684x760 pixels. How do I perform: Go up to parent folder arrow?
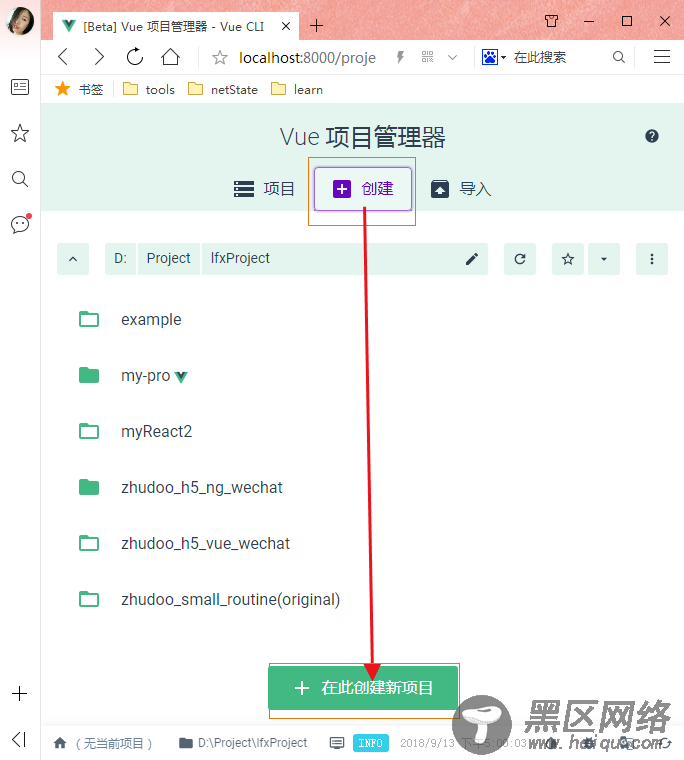pos(73,259)
